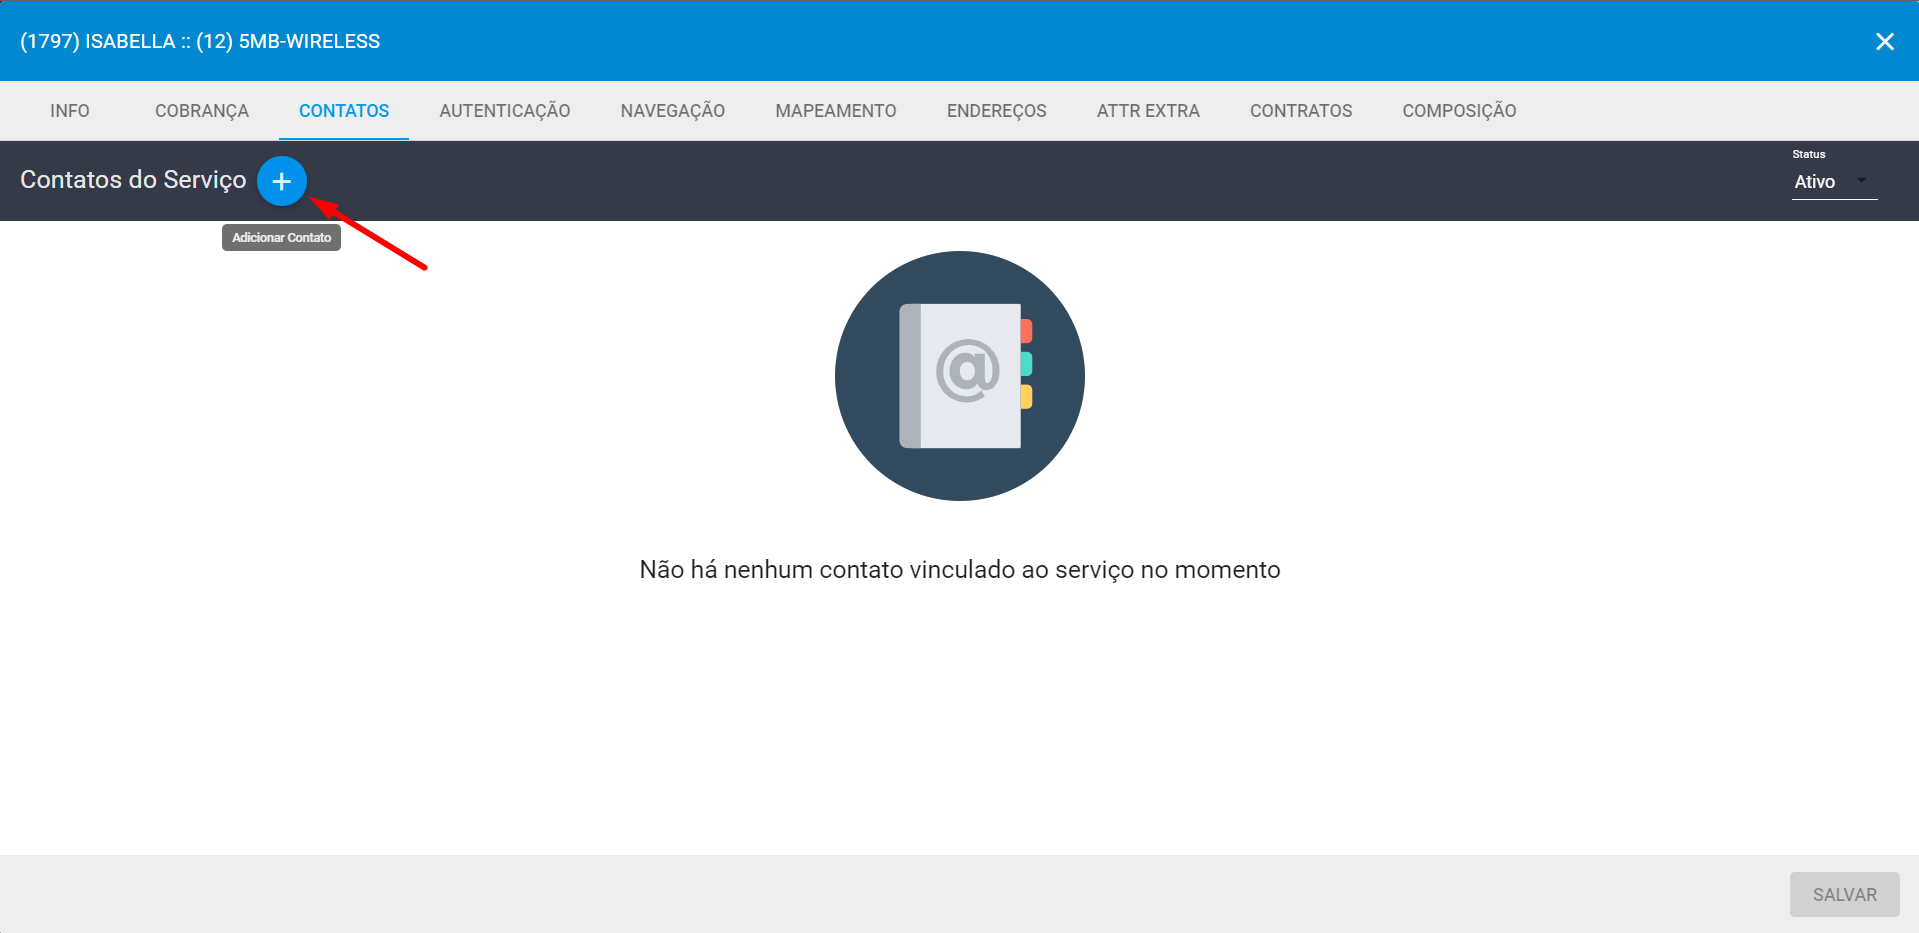Go to the AUTENTICAÇÃO tab
The height and width of the screenshot is (933, 1919).
coord(505,111)
